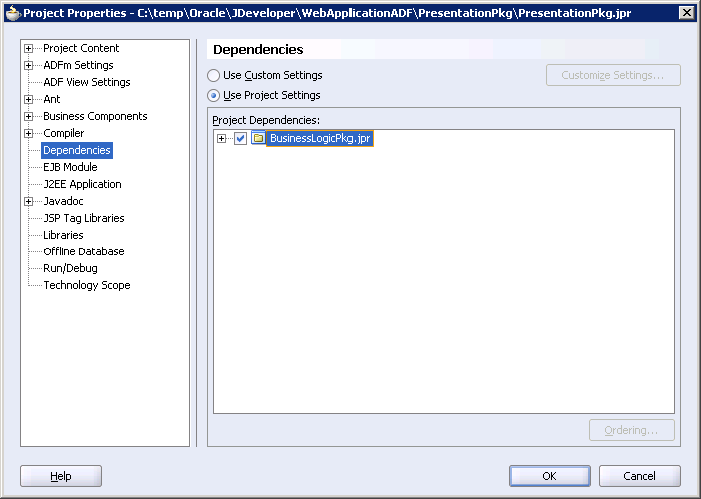Click the Help button
This screenshot has height=499, width=701.
pos(61,476)
